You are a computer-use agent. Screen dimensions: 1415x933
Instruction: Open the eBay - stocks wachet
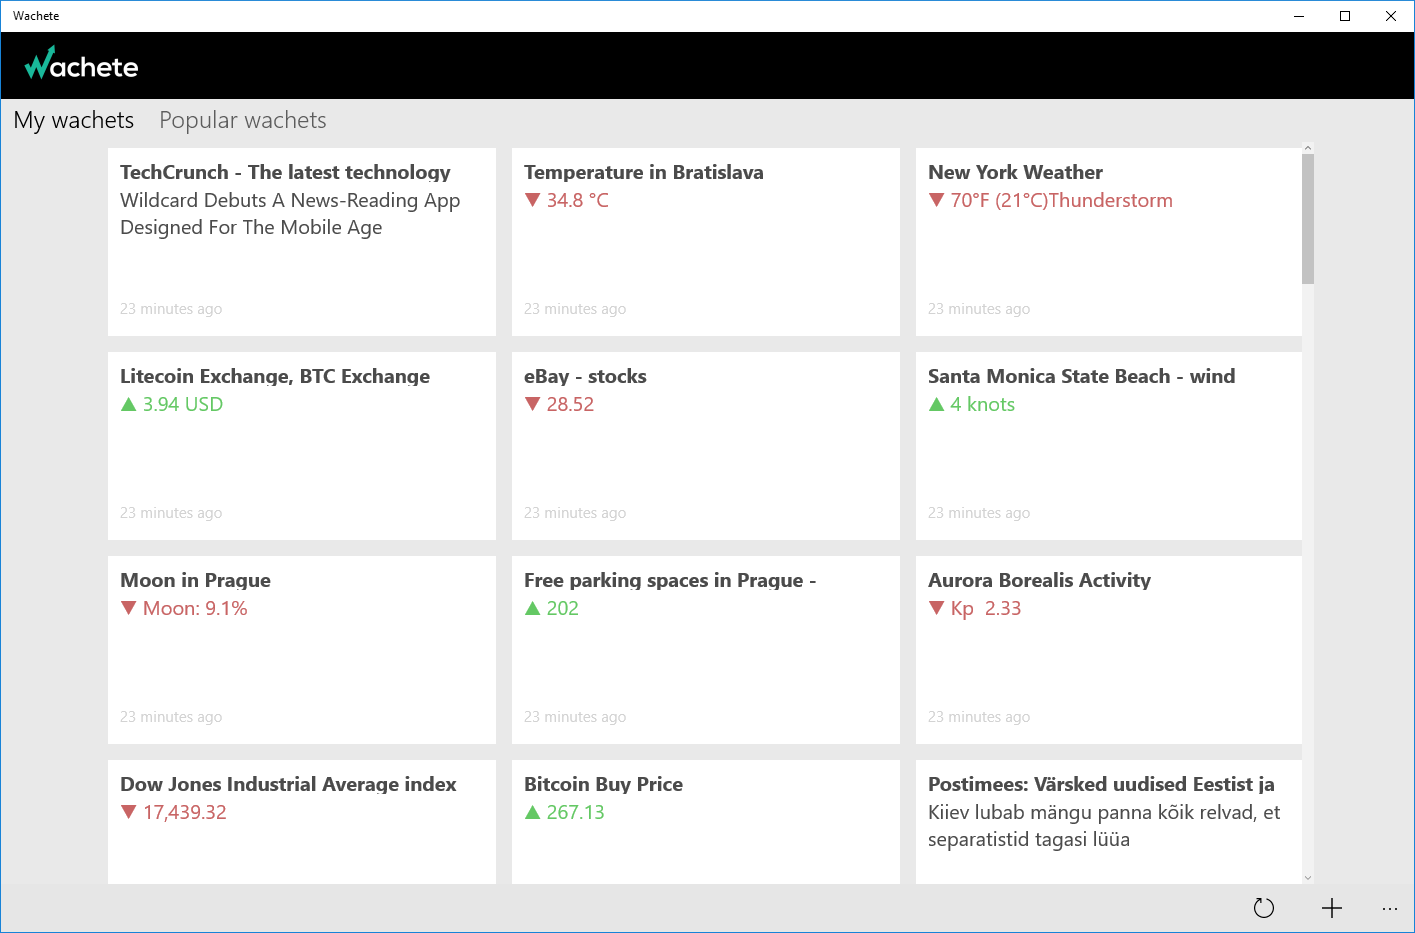click(705, 446)
